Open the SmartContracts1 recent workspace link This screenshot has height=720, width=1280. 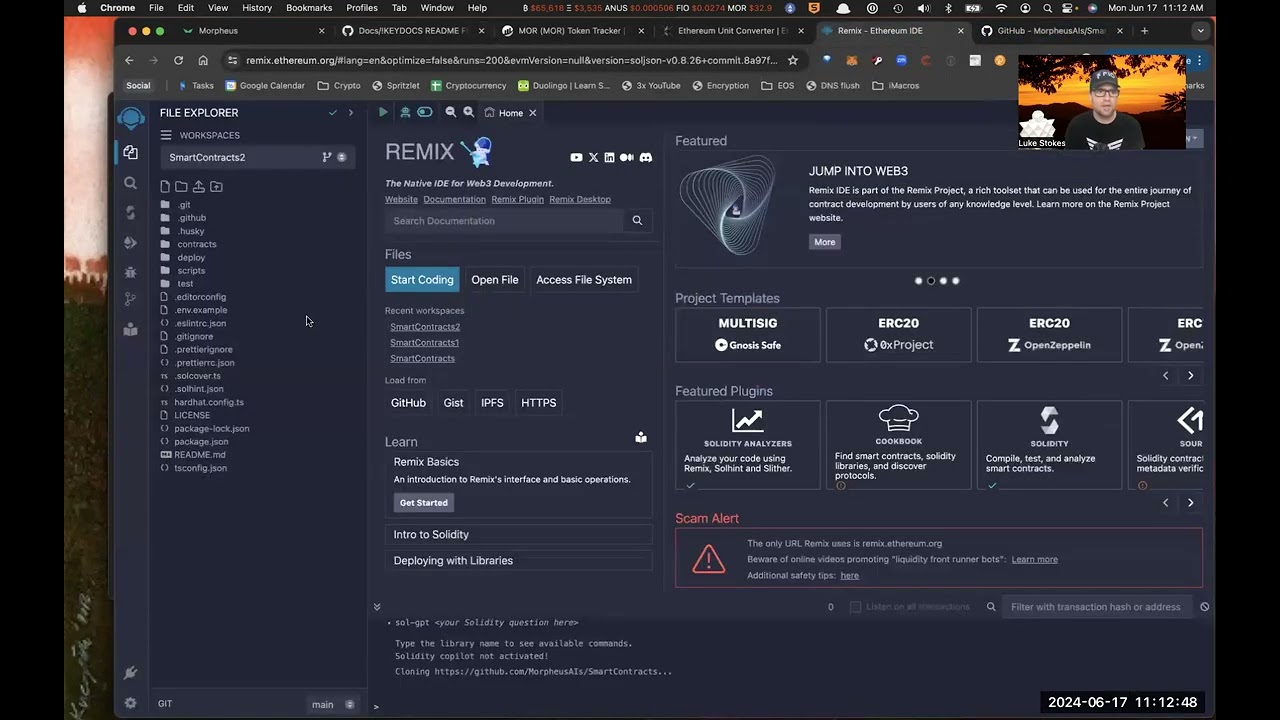click(x=425, y=343)
